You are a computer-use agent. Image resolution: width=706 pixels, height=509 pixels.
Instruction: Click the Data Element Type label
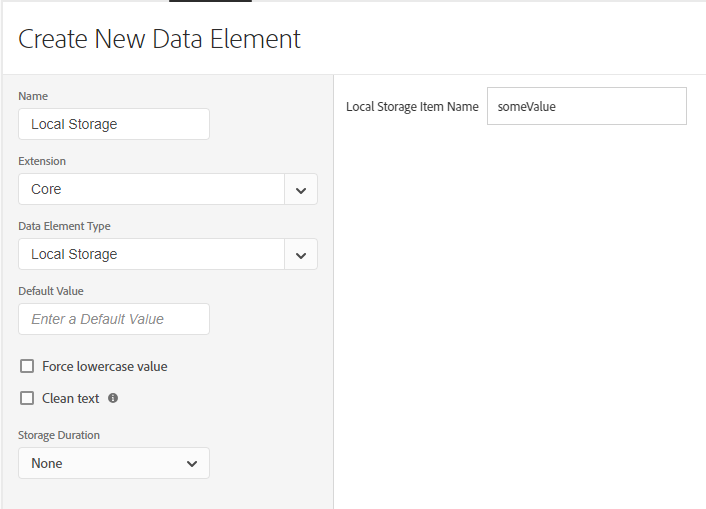(x=64, y=226)
